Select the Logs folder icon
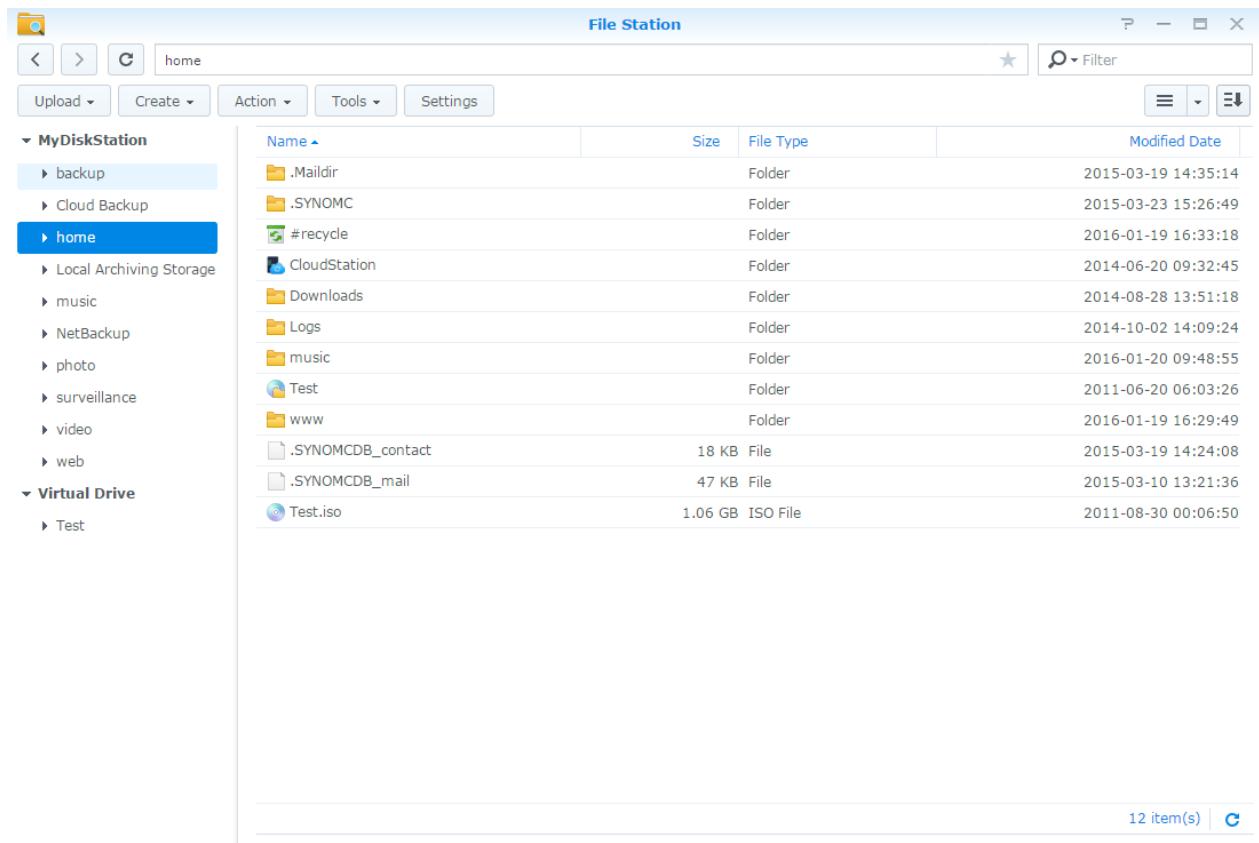The width and height of the screenshot is (1259, 843). (x=276, y=328)
